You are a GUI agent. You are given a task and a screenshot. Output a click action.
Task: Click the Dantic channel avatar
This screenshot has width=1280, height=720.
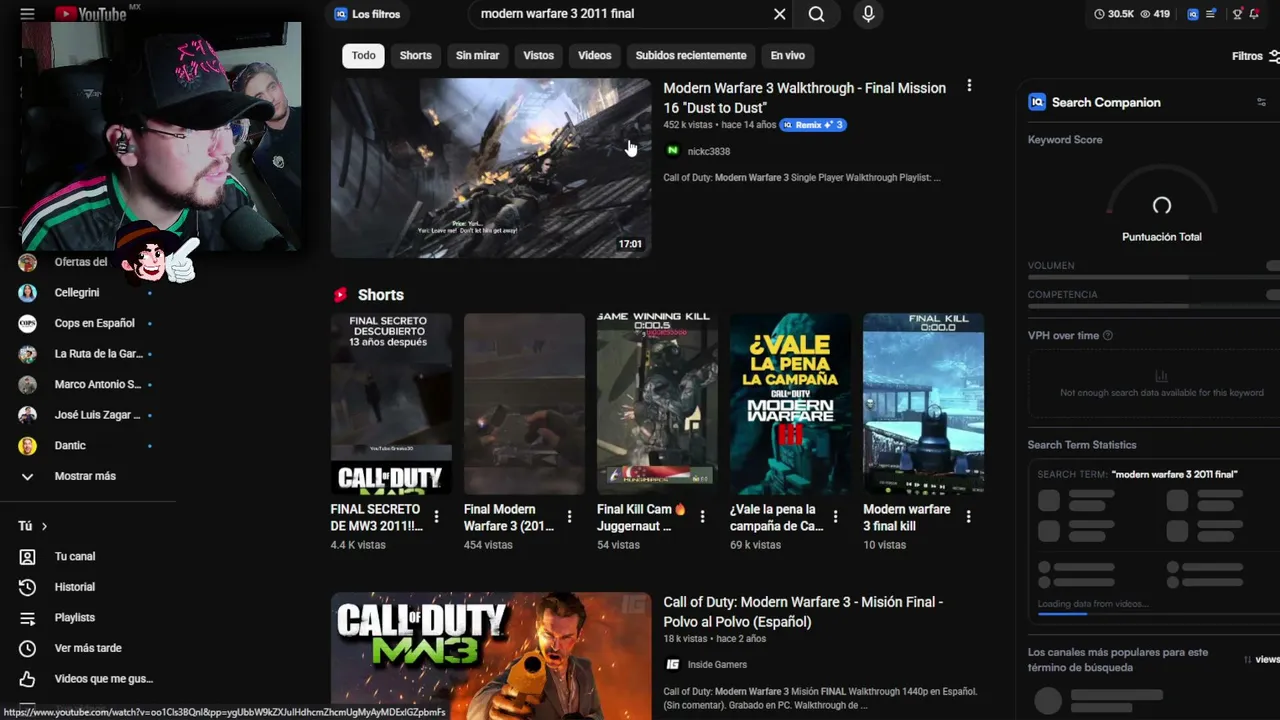tap(27, 445)
